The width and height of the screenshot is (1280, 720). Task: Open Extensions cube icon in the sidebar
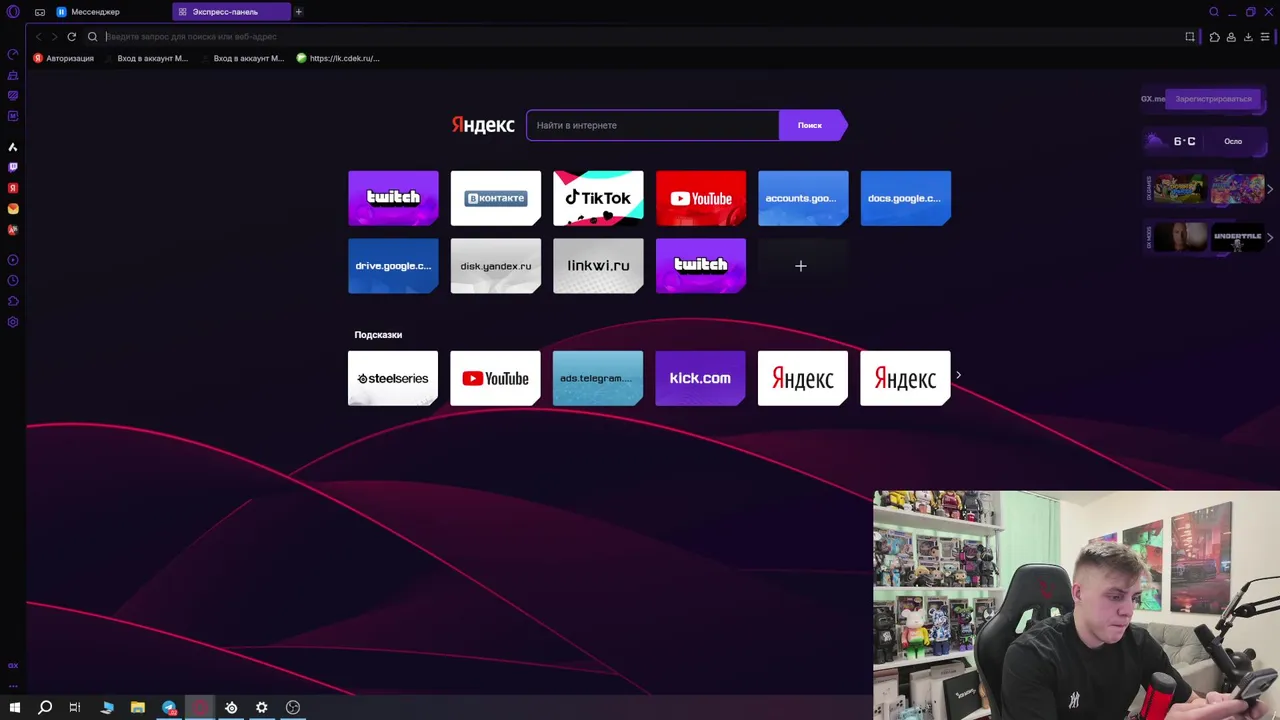[x=13, y=301]
